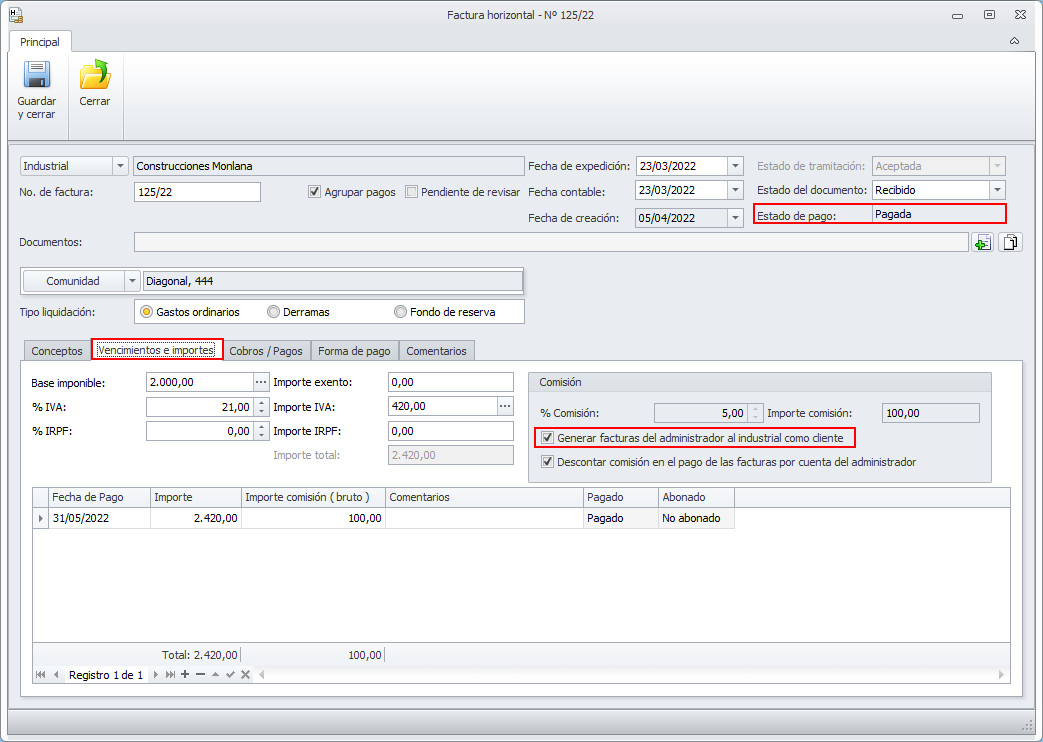Open the Industrial type dropdown

click(121, 166)
